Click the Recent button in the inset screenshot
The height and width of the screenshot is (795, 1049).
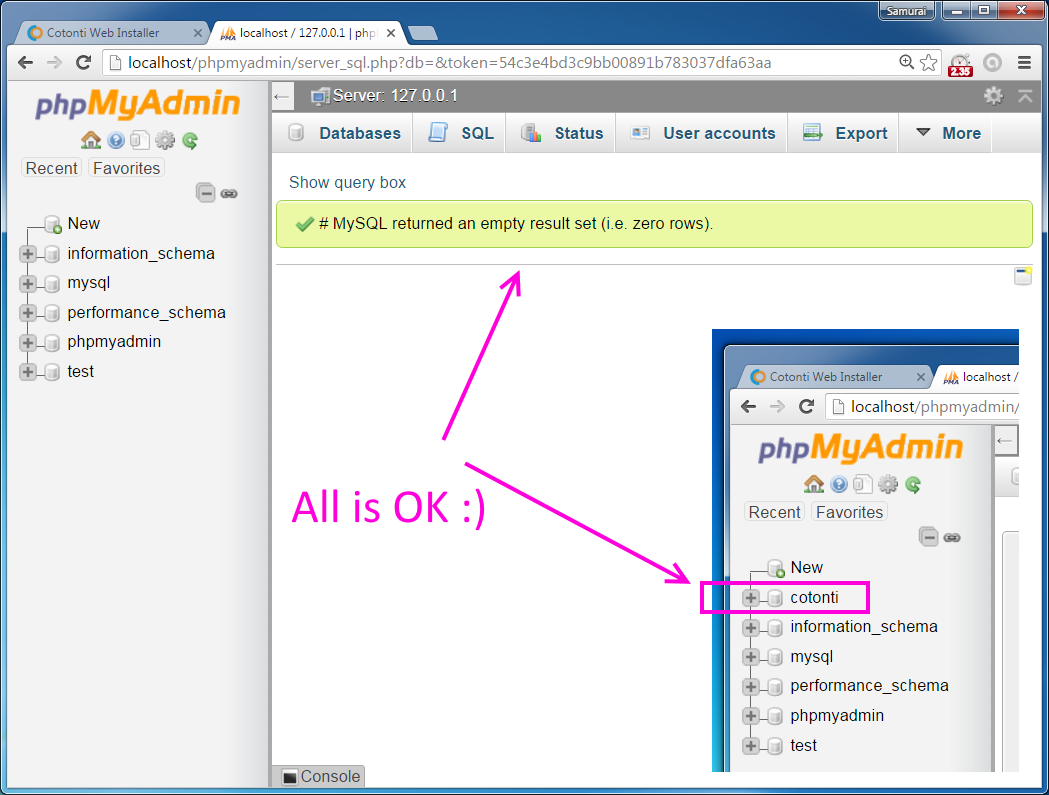point(774,512)
